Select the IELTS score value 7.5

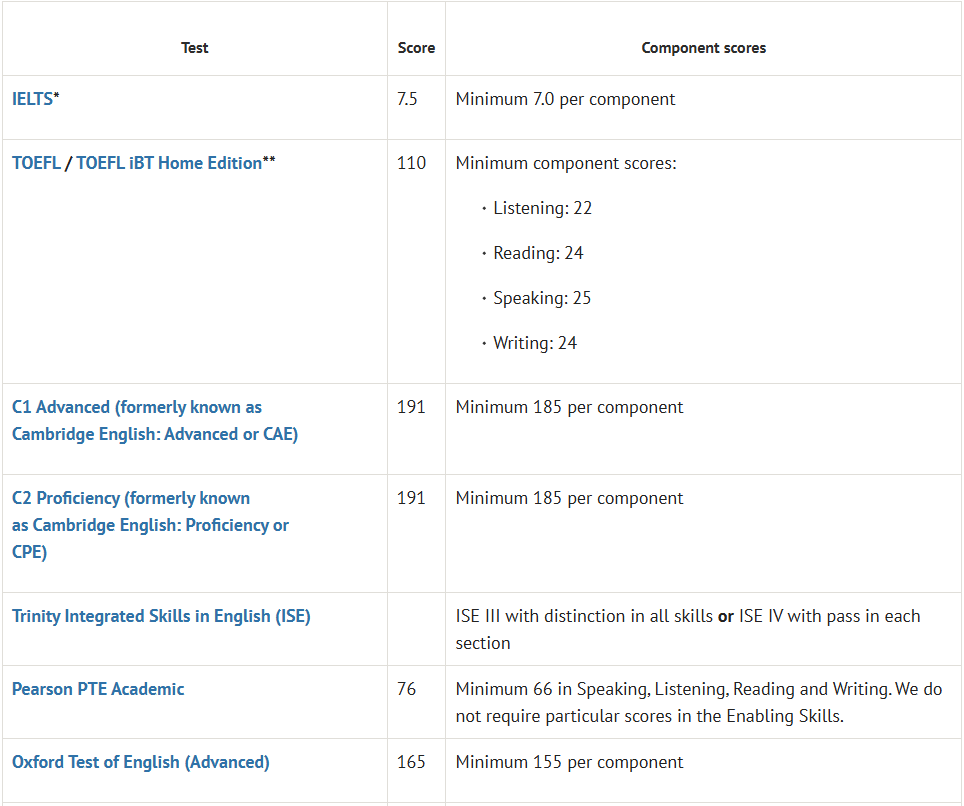[x=407, y=99]
